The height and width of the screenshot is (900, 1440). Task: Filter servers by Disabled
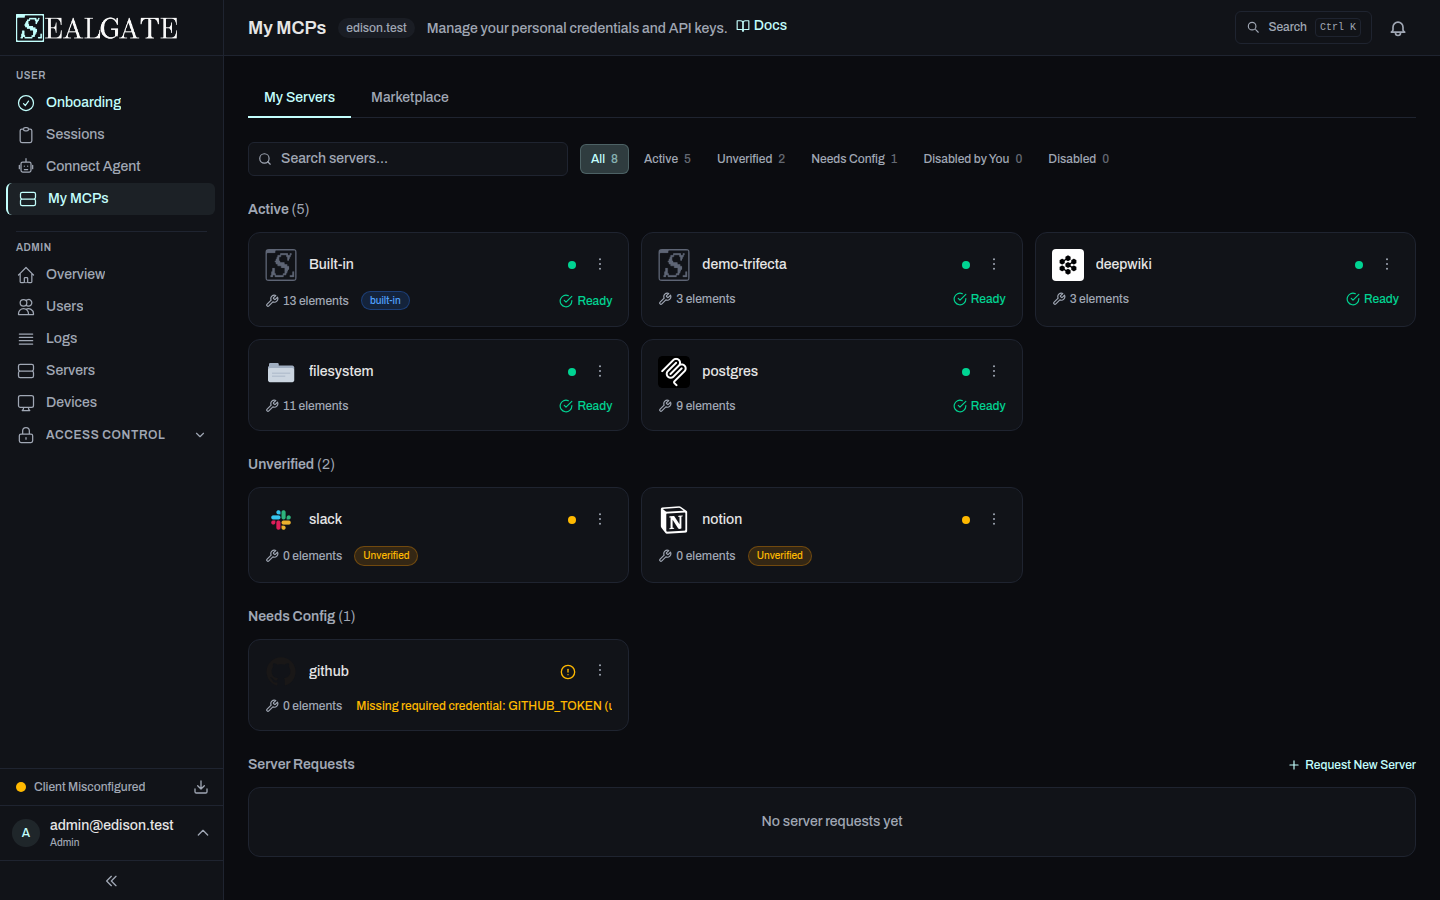tap(1078, 159)
